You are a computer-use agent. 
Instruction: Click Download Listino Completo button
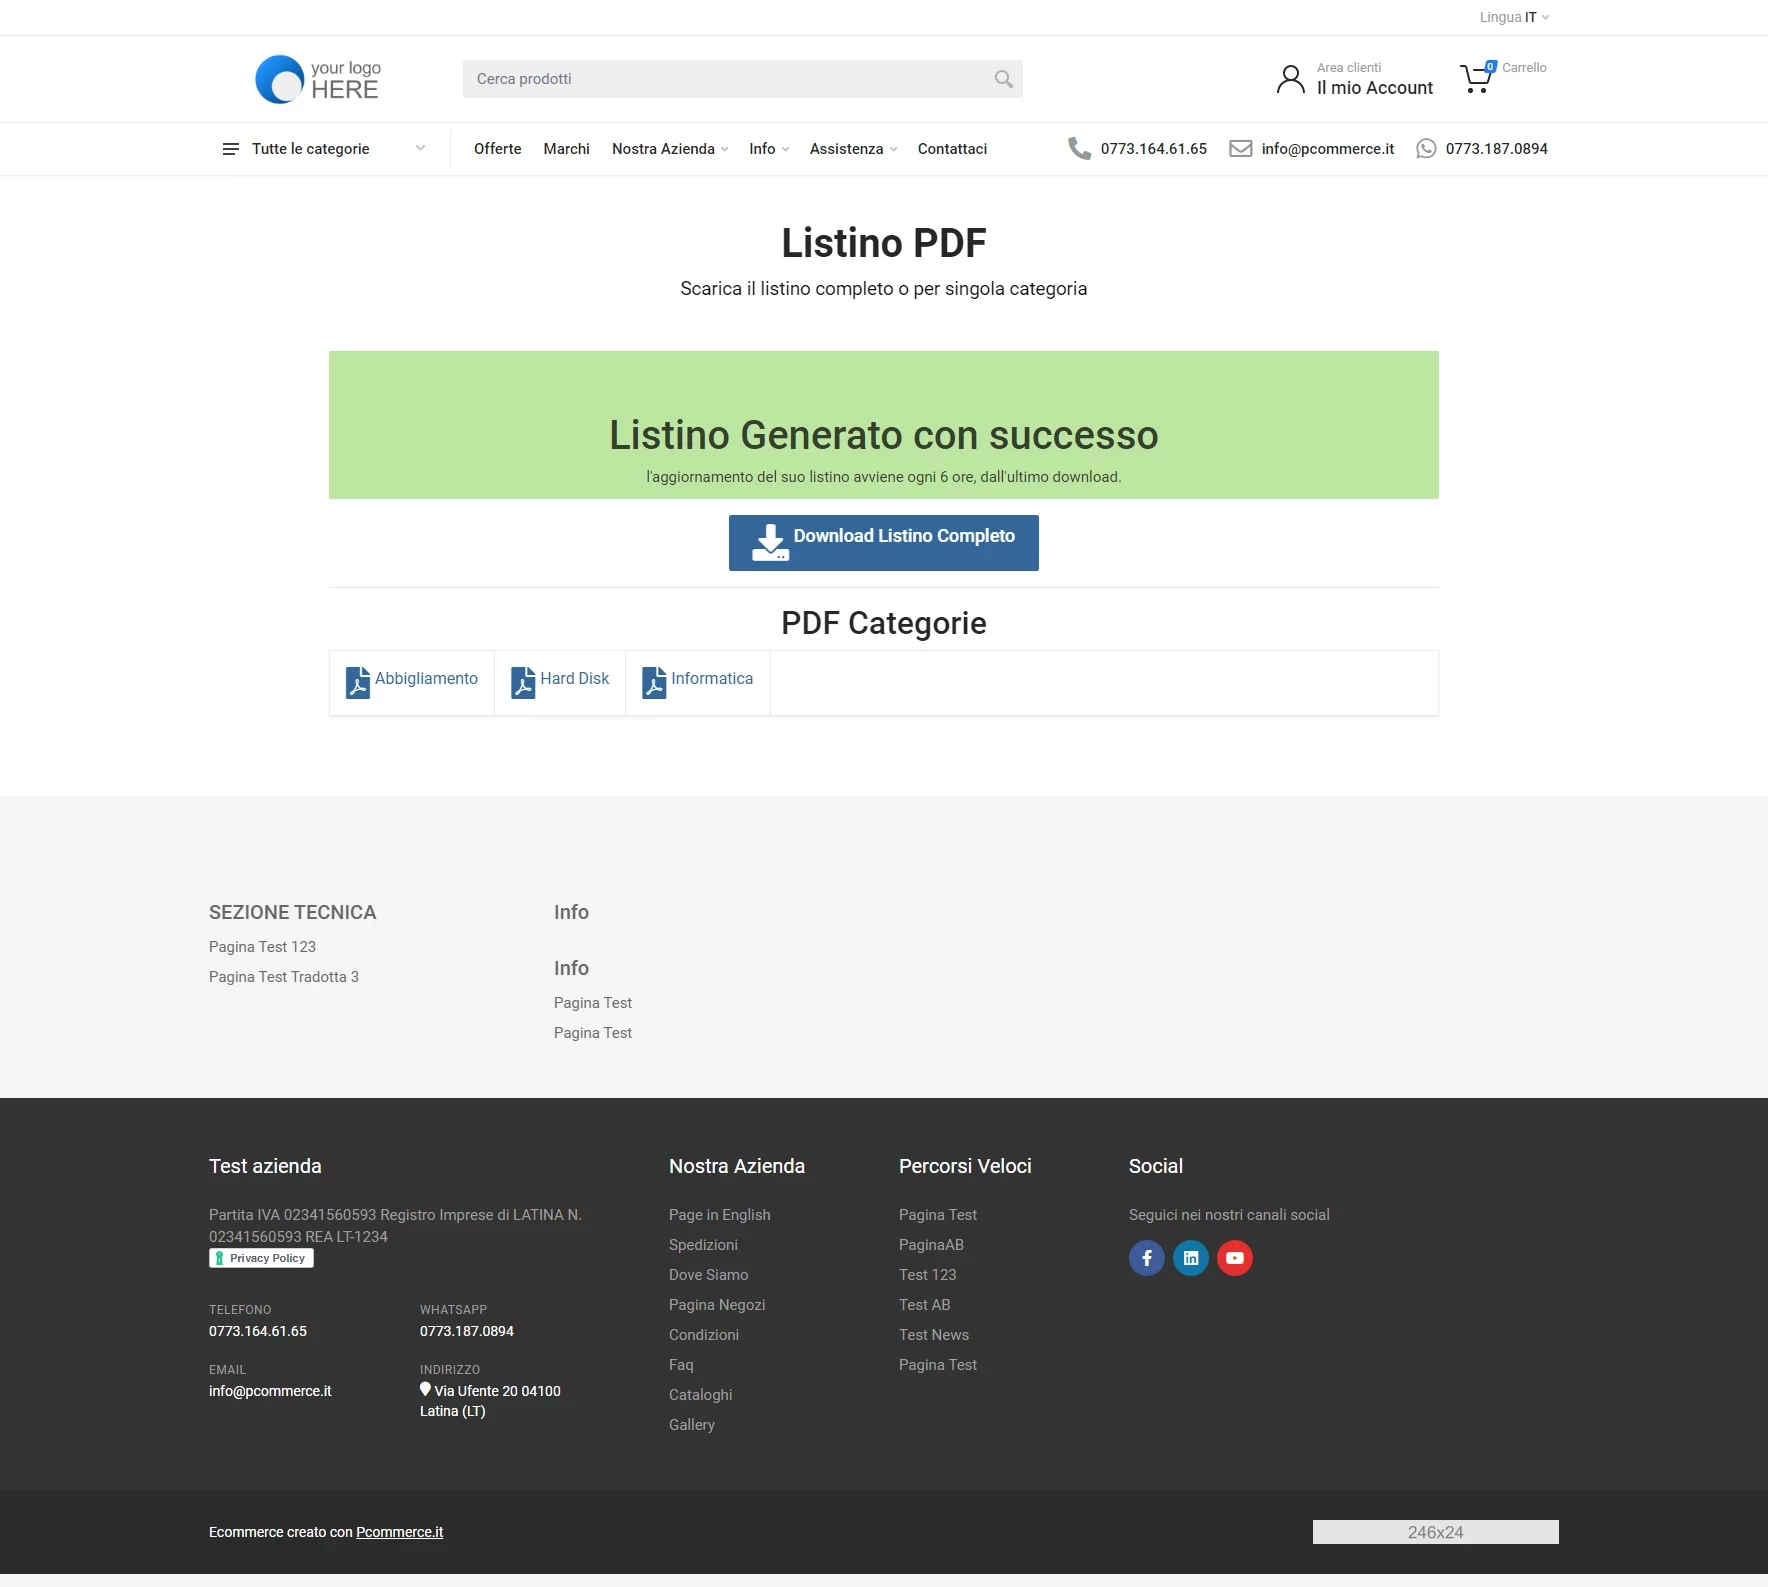pyautogui.click(x=884, y=543)
